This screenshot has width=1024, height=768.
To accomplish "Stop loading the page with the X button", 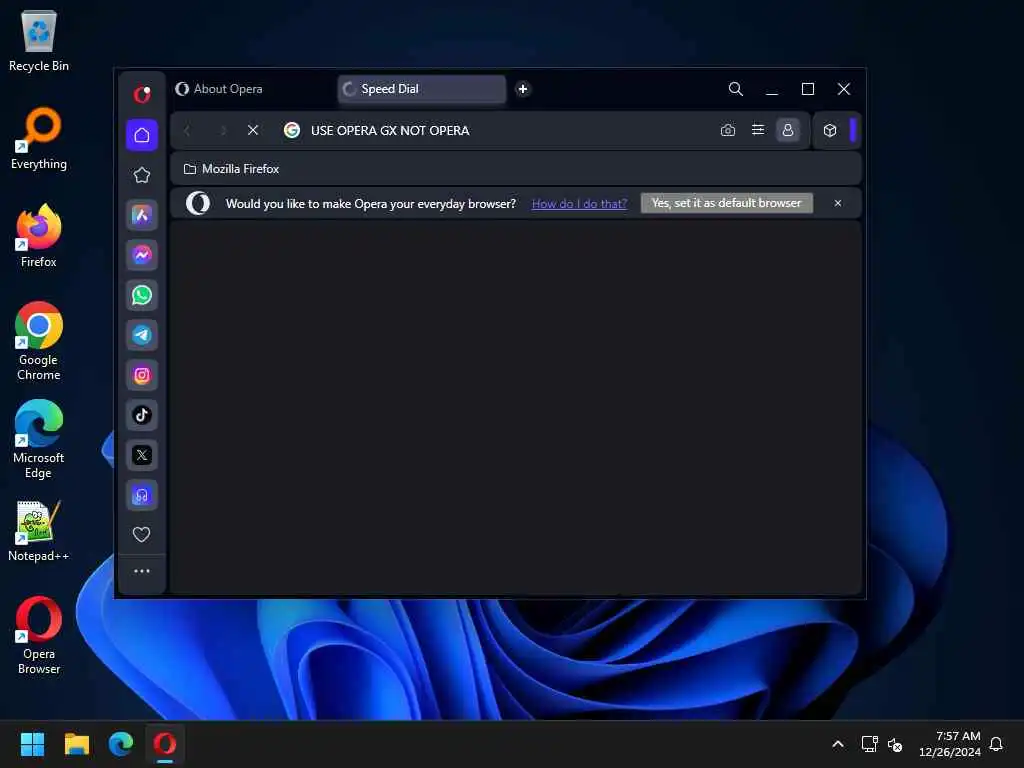I will pos(253,131).
